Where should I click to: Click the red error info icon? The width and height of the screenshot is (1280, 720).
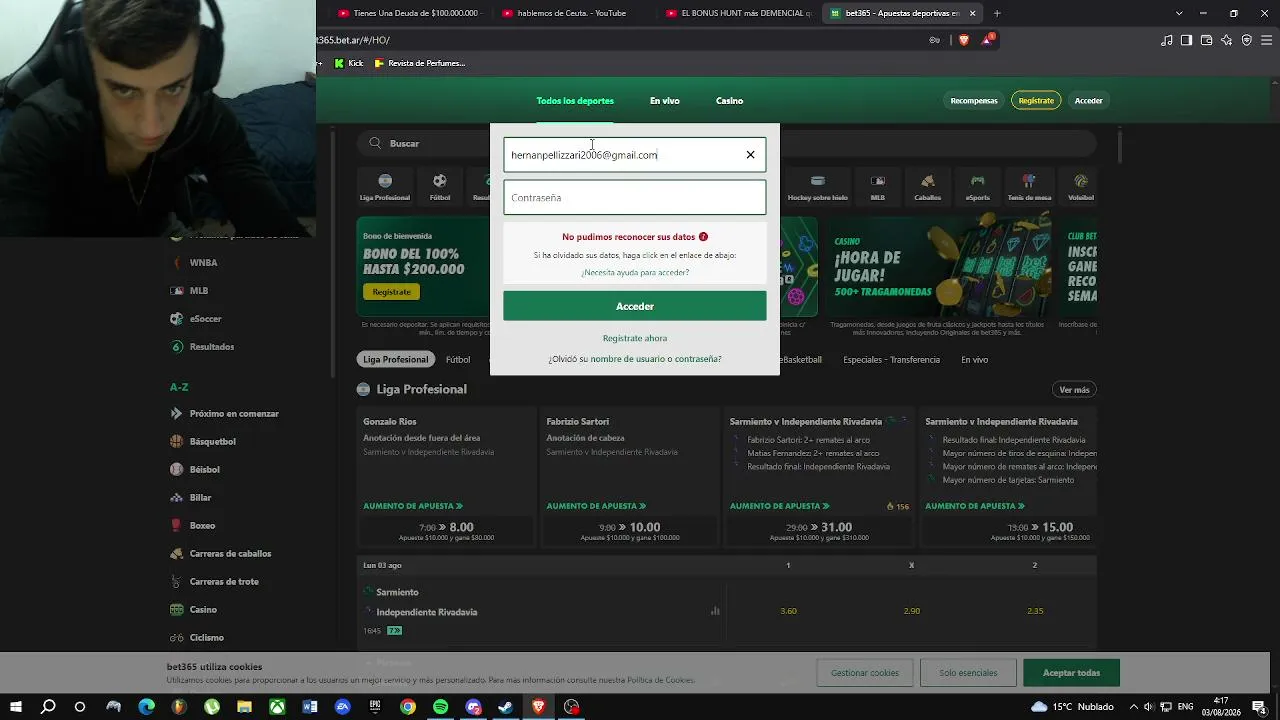tap(703, 237)
